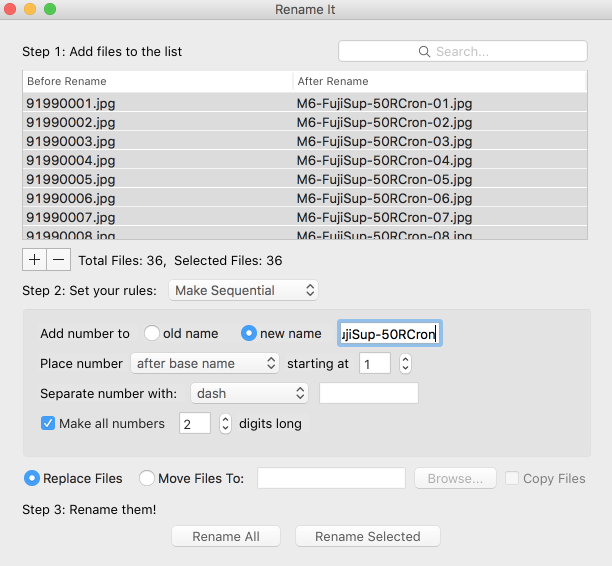Open the dash separator dropdown

[x=249, y=393]
